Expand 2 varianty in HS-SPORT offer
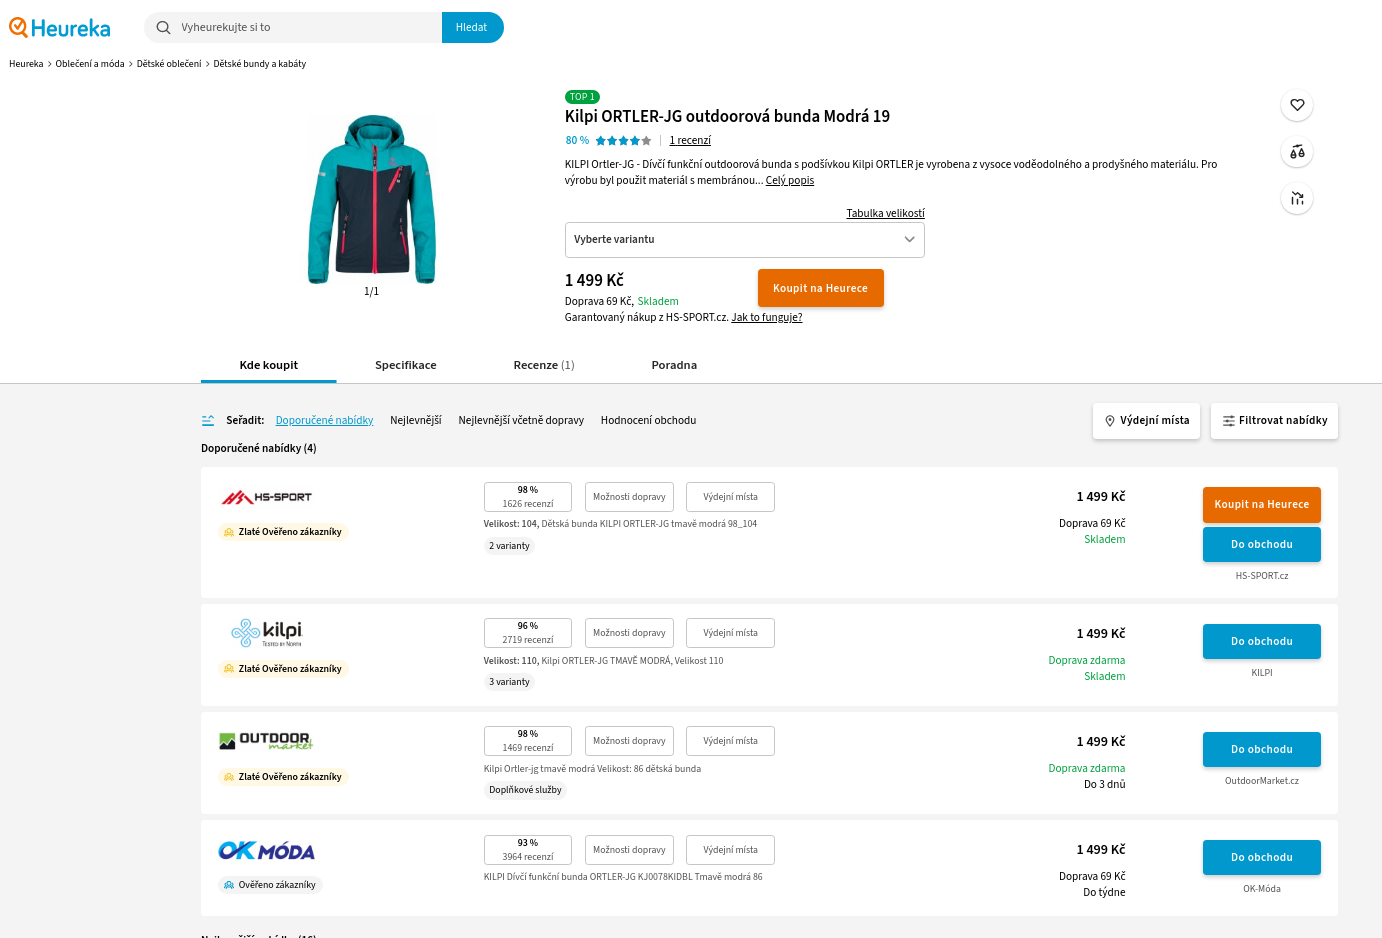The image size is (1382, 938). pos(509,546)
